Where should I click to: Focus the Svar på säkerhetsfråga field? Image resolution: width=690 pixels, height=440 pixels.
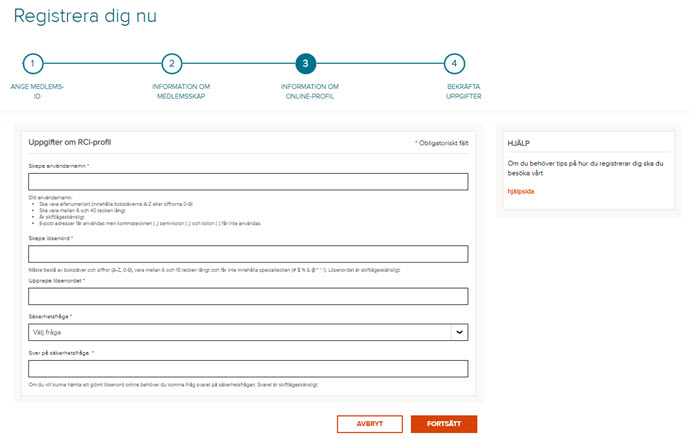tap(248, 369)
